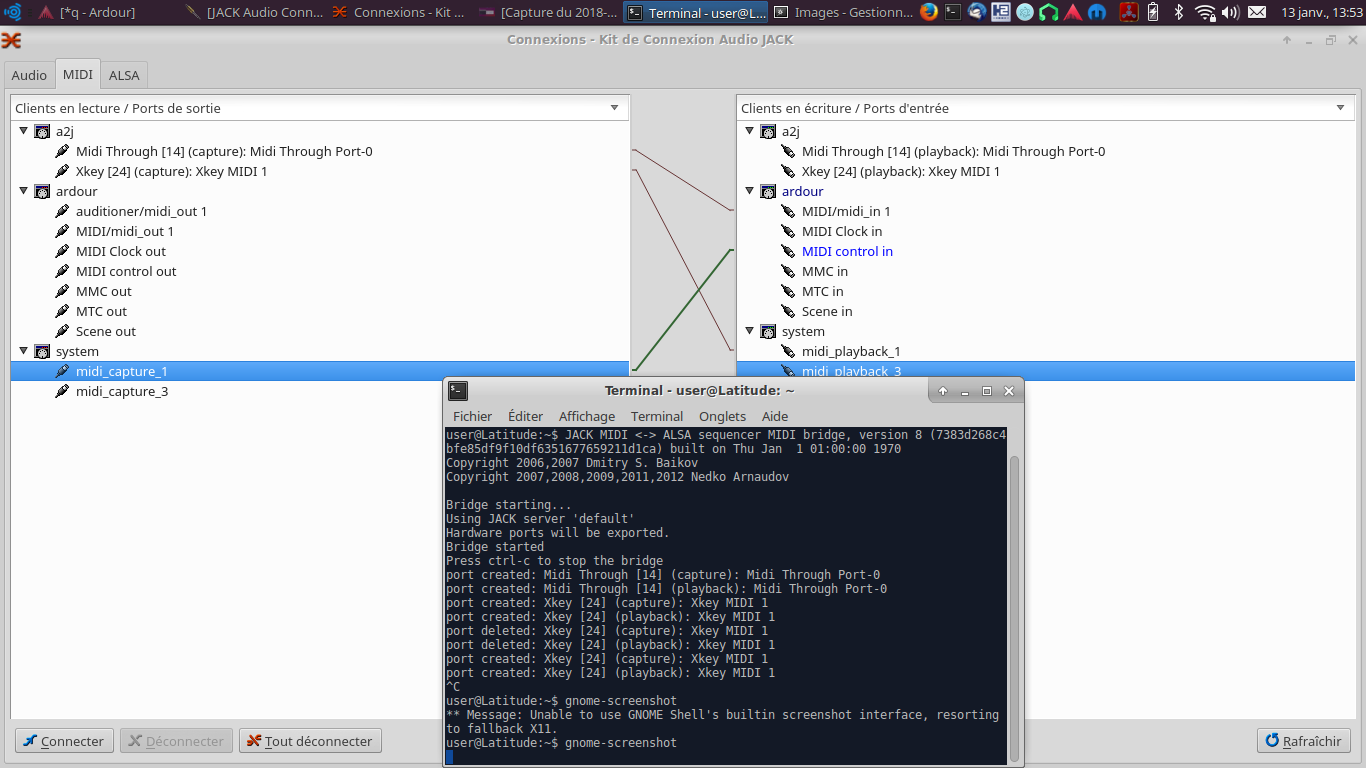
Task: Select the auditioner/midi_out 1 port
Action: click(141, 211)
